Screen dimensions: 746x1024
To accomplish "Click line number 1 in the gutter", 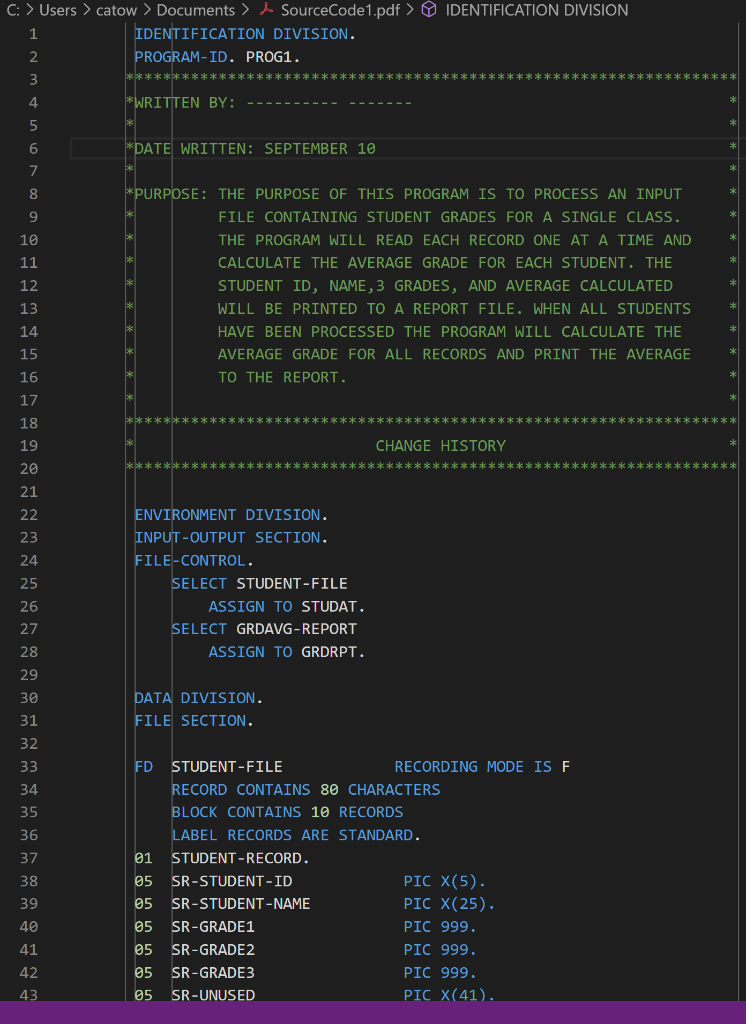I will (x=33, y=34).
